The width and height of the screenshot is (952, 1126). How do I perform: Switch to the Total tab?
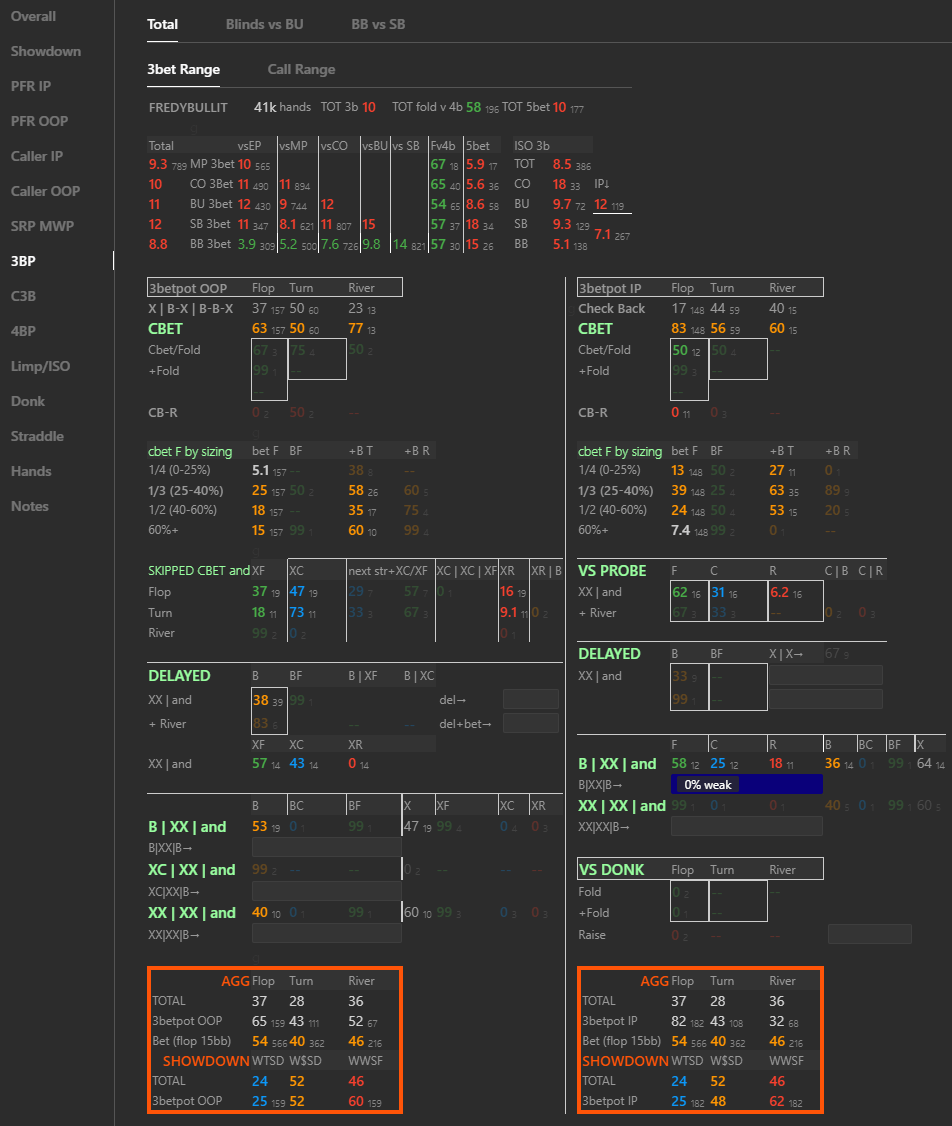[162, 24]
